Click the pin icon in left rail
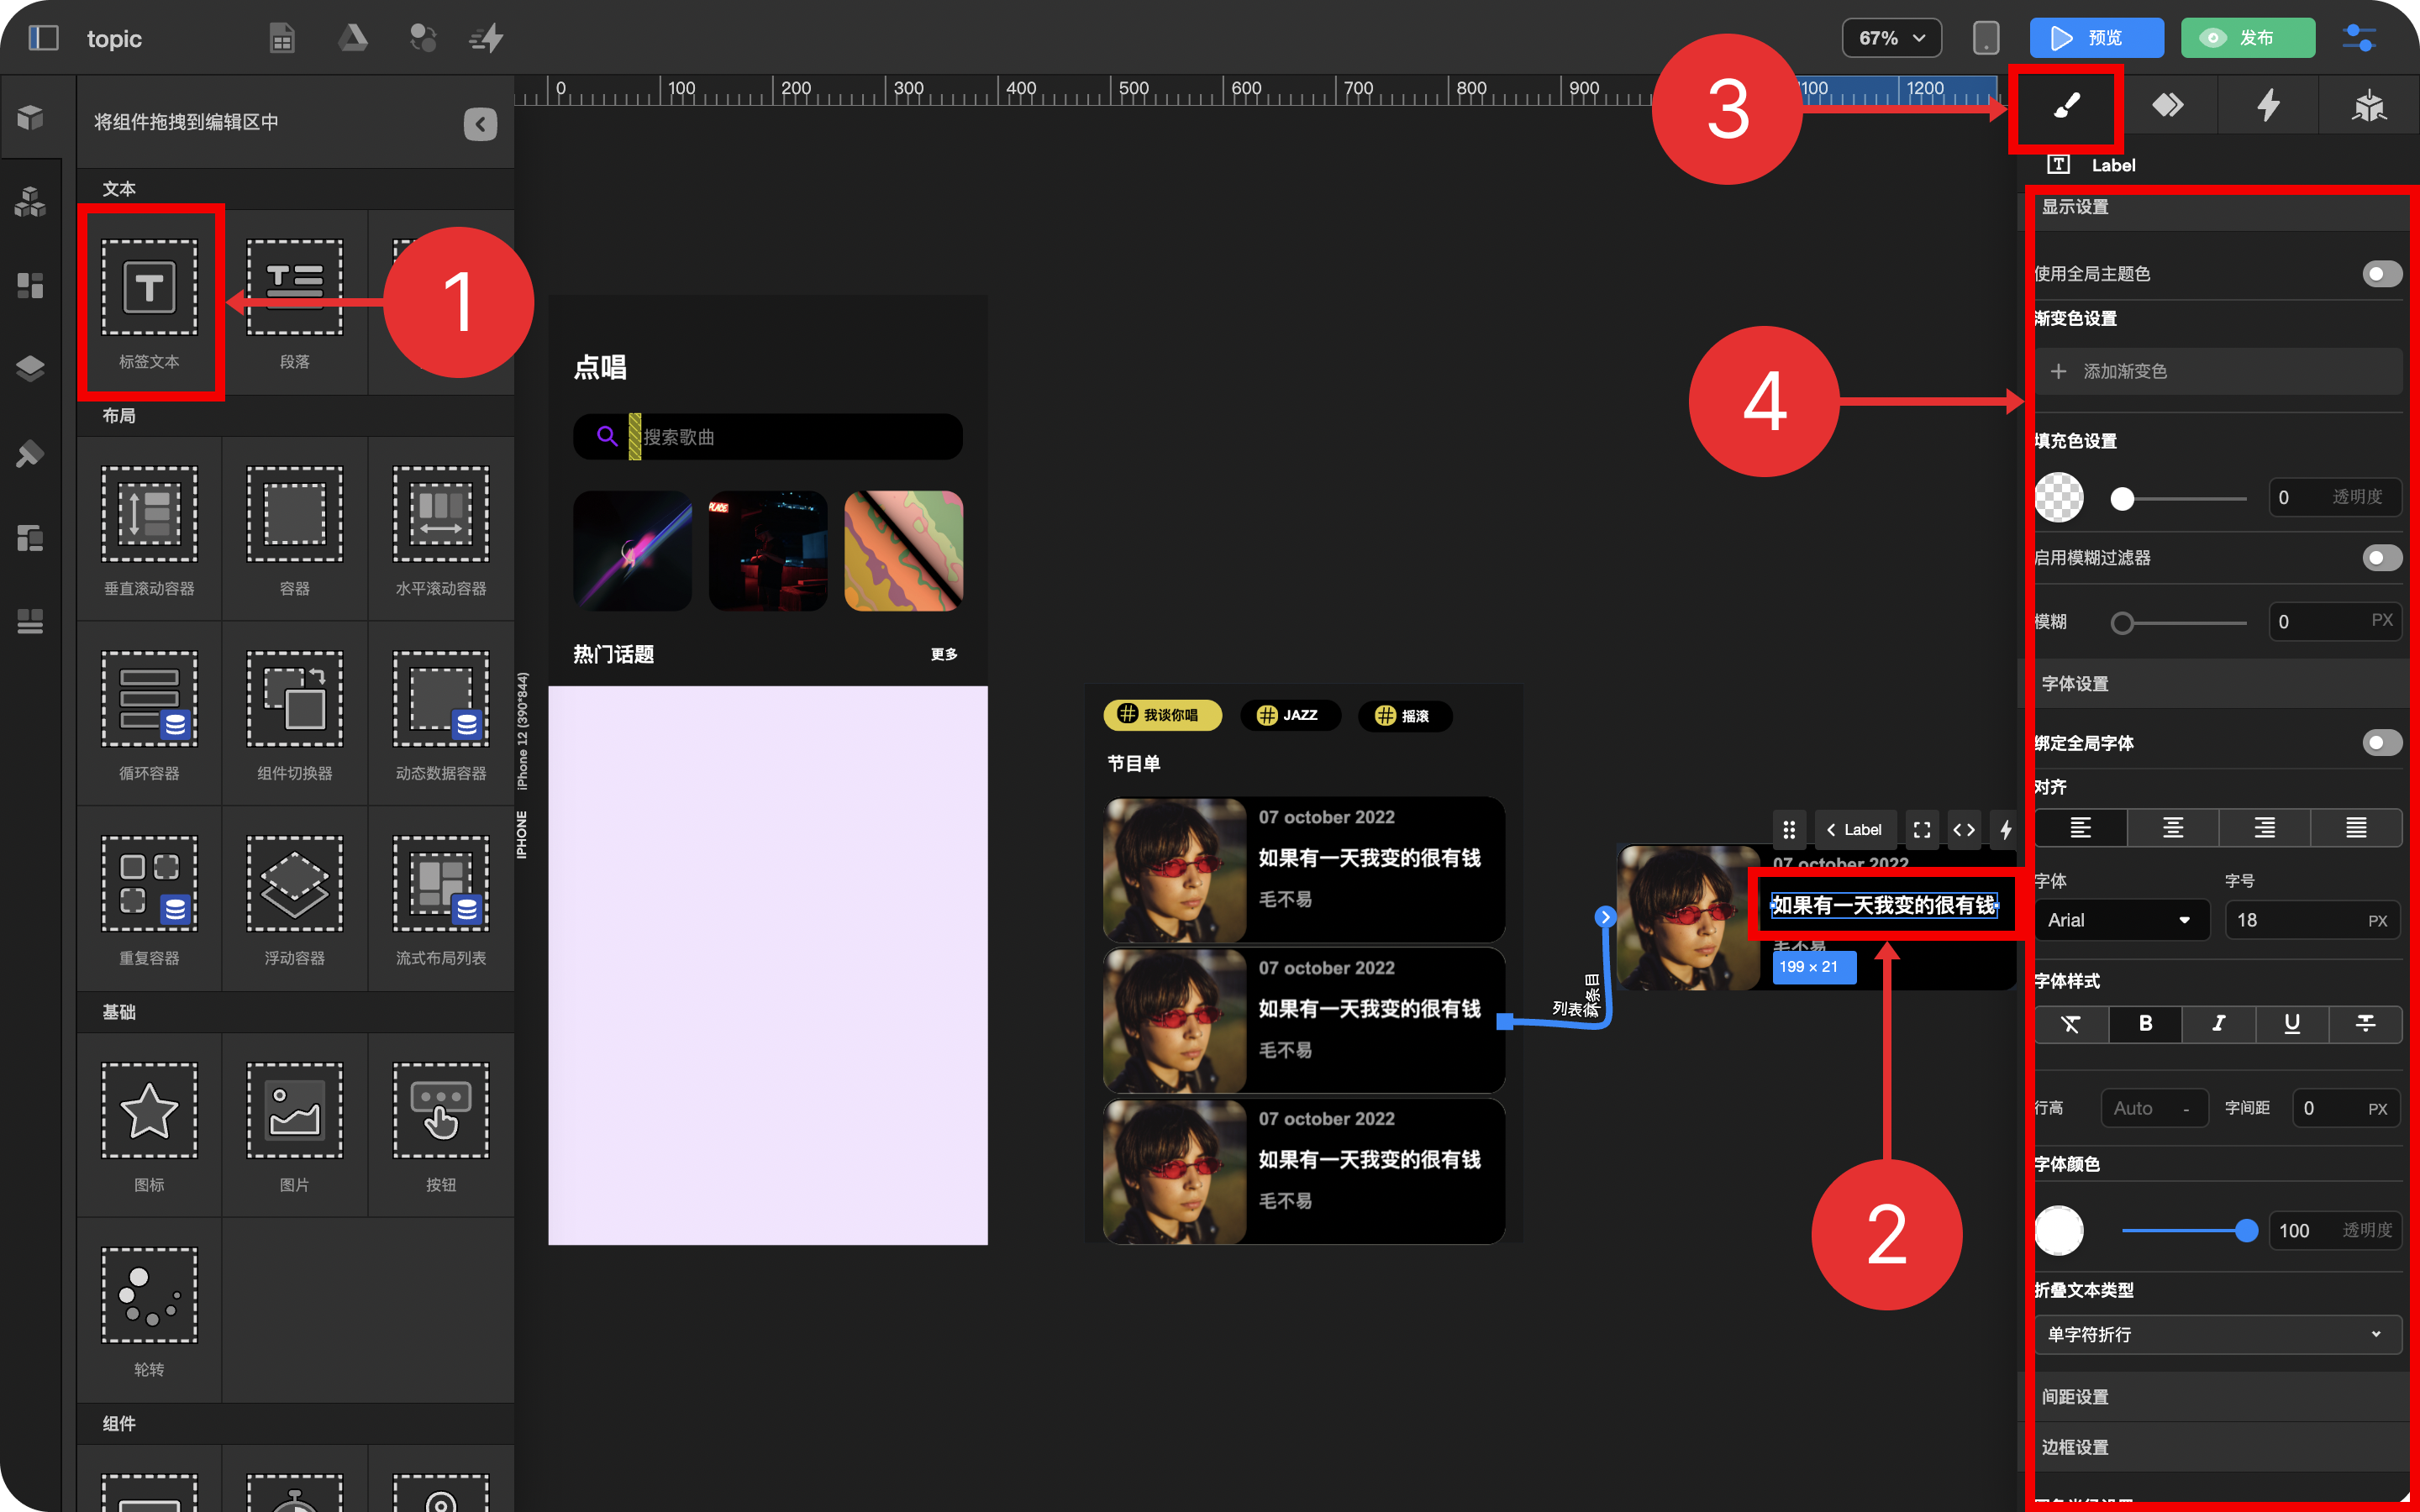This screenshot has width=2420, height=1512. [x=30, y=454]
